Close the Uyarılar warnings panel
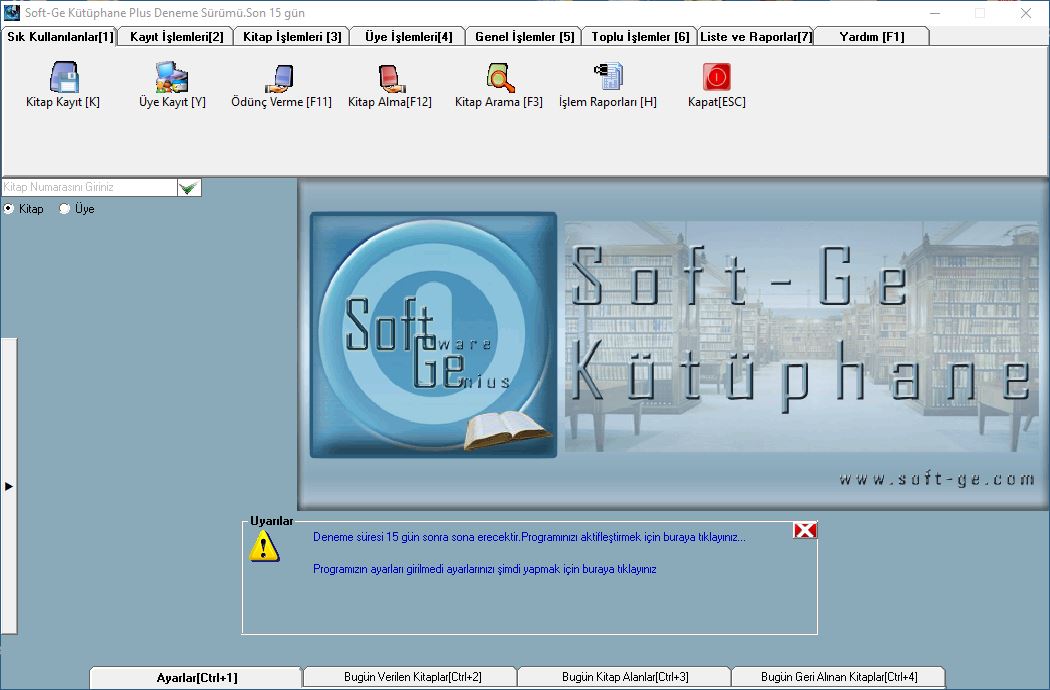This screenshot has height=690, width=1050. tap(804, 531)
